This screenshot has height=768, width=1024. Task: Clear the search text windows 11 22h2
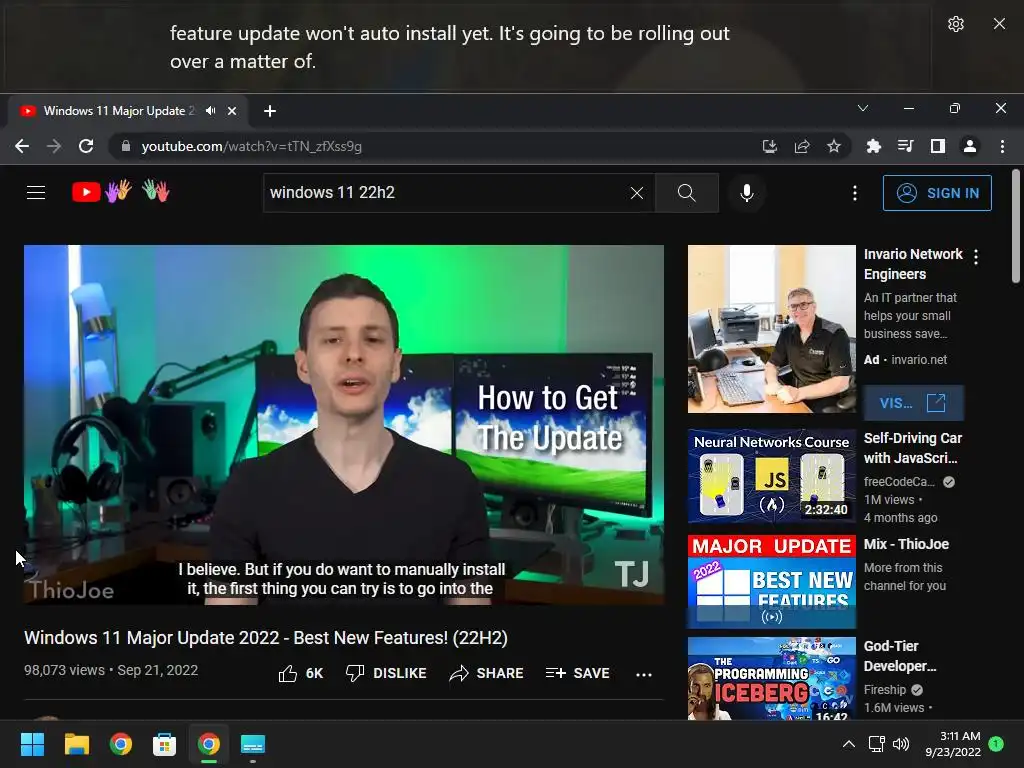pyautogui.click(x=637, y=193)
